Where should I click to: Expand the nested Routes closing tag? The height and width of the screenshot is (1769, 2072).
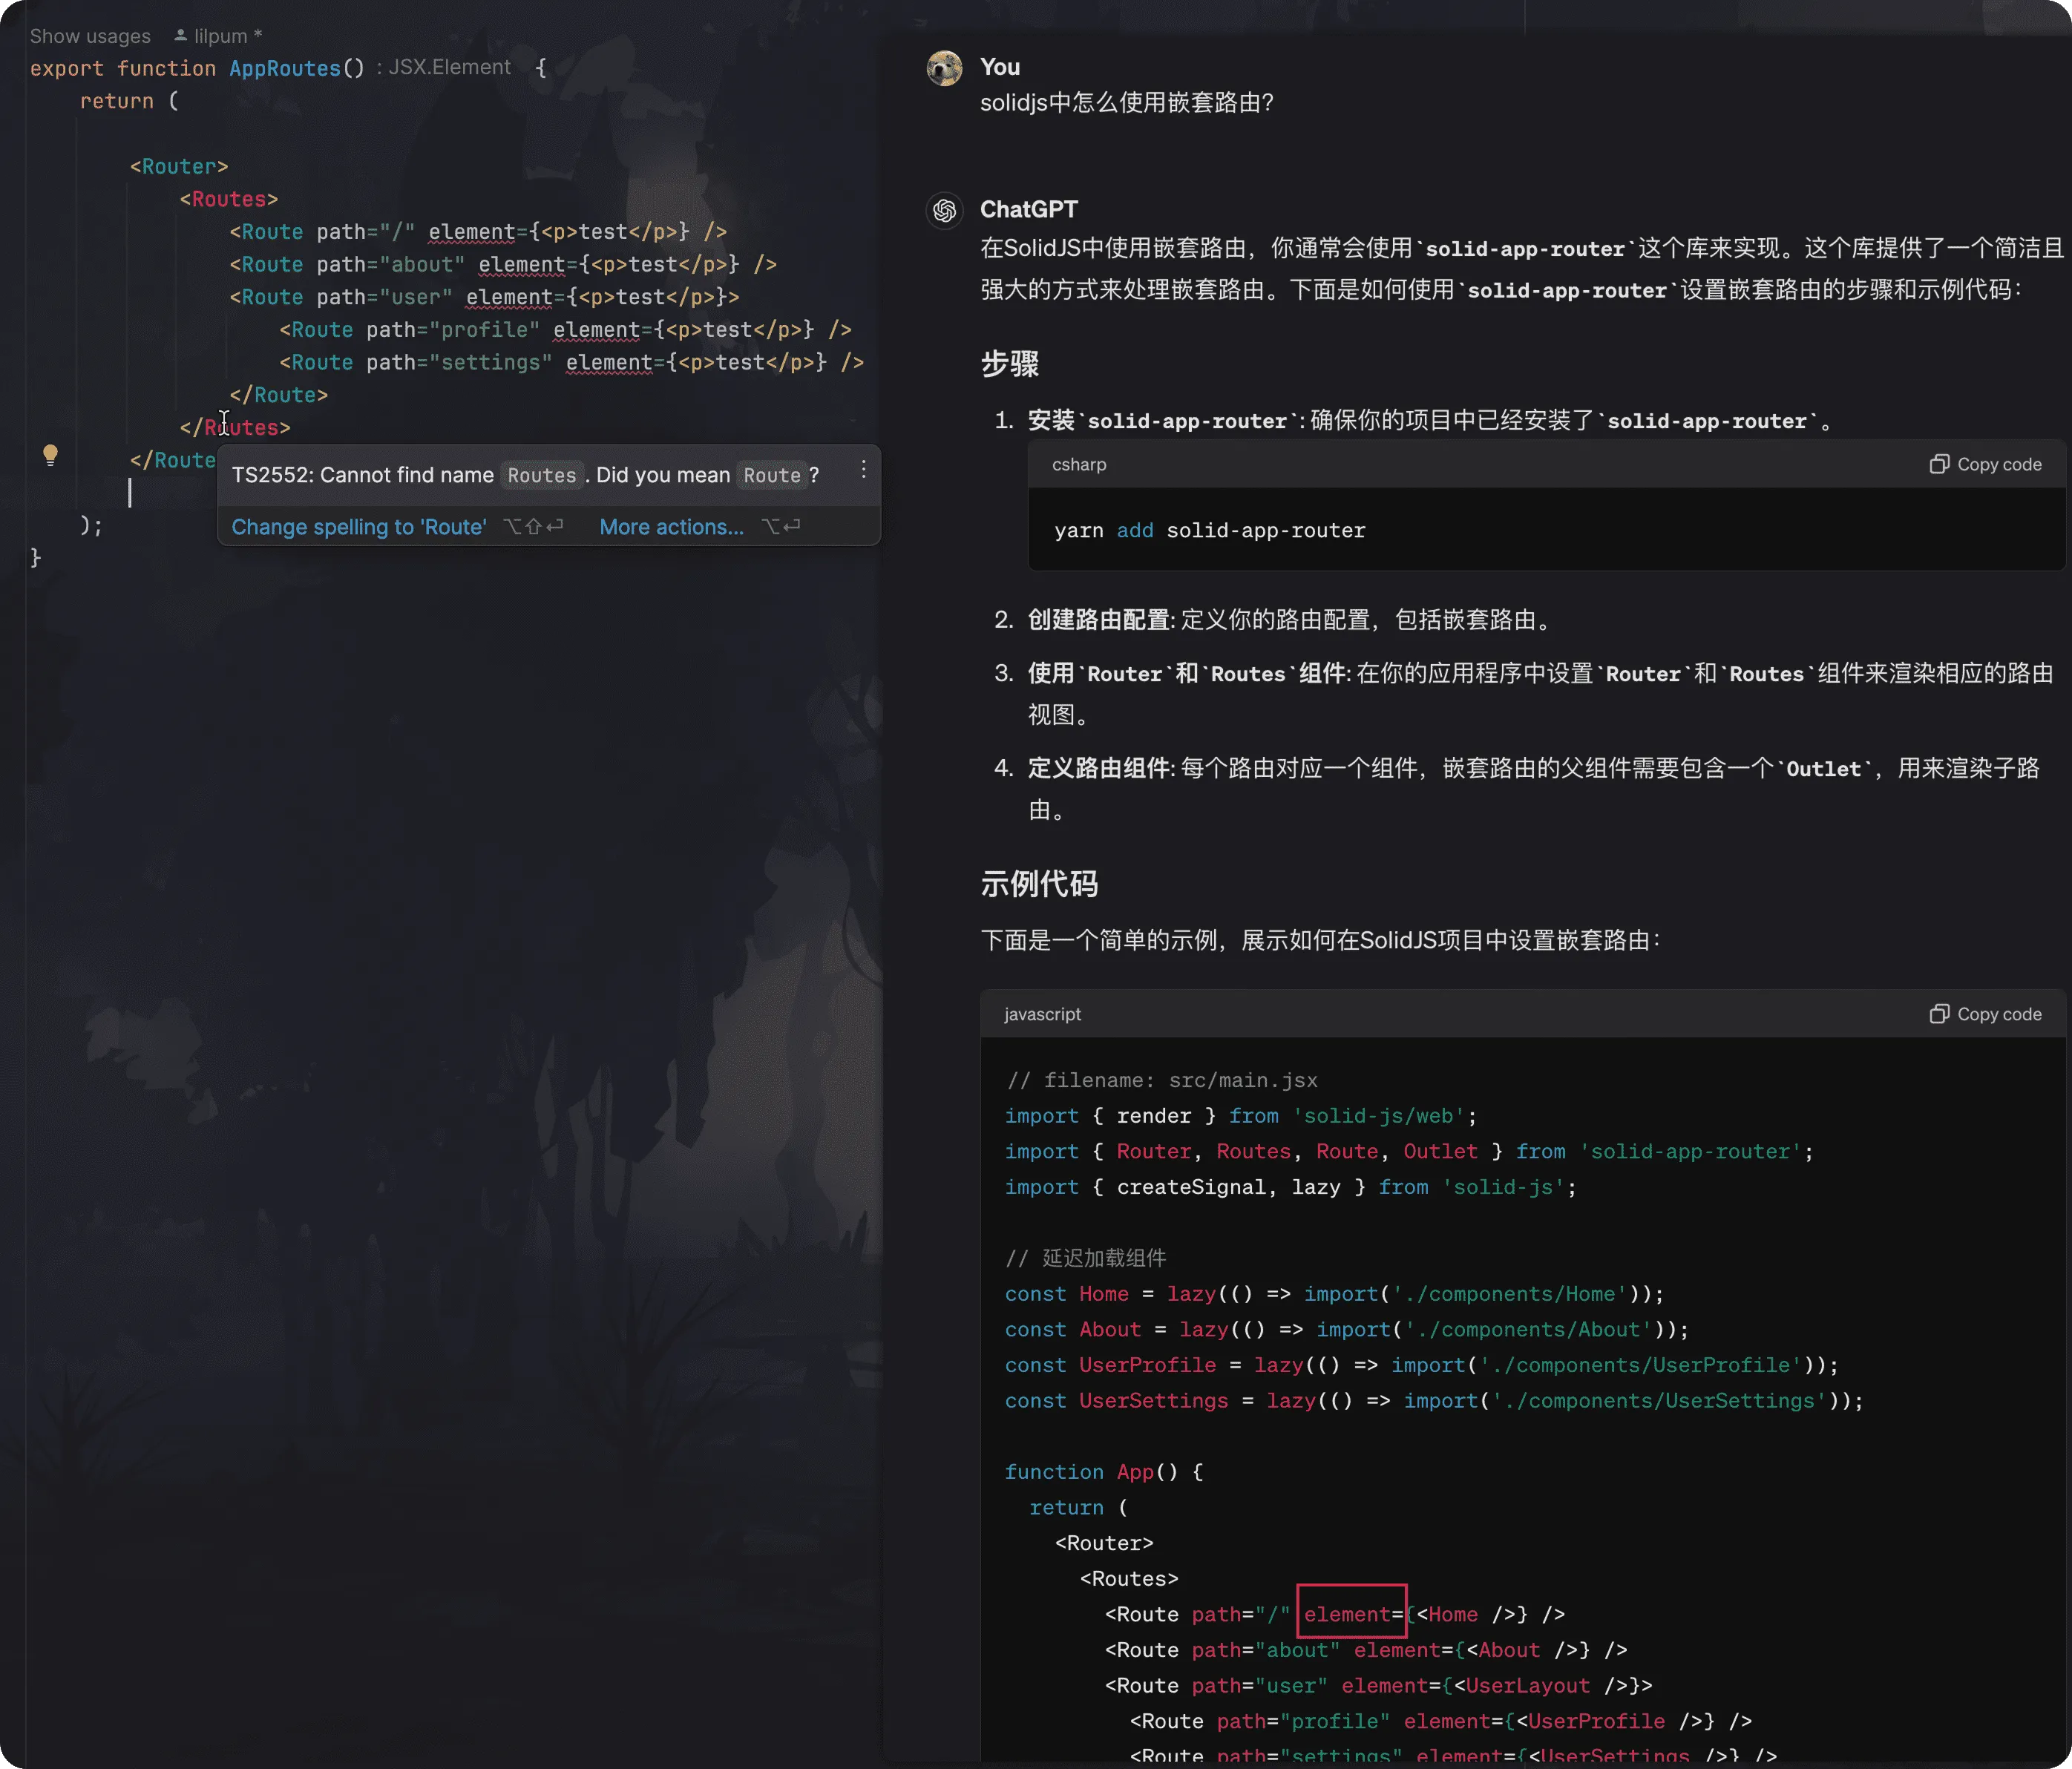[x=228, y=427]
